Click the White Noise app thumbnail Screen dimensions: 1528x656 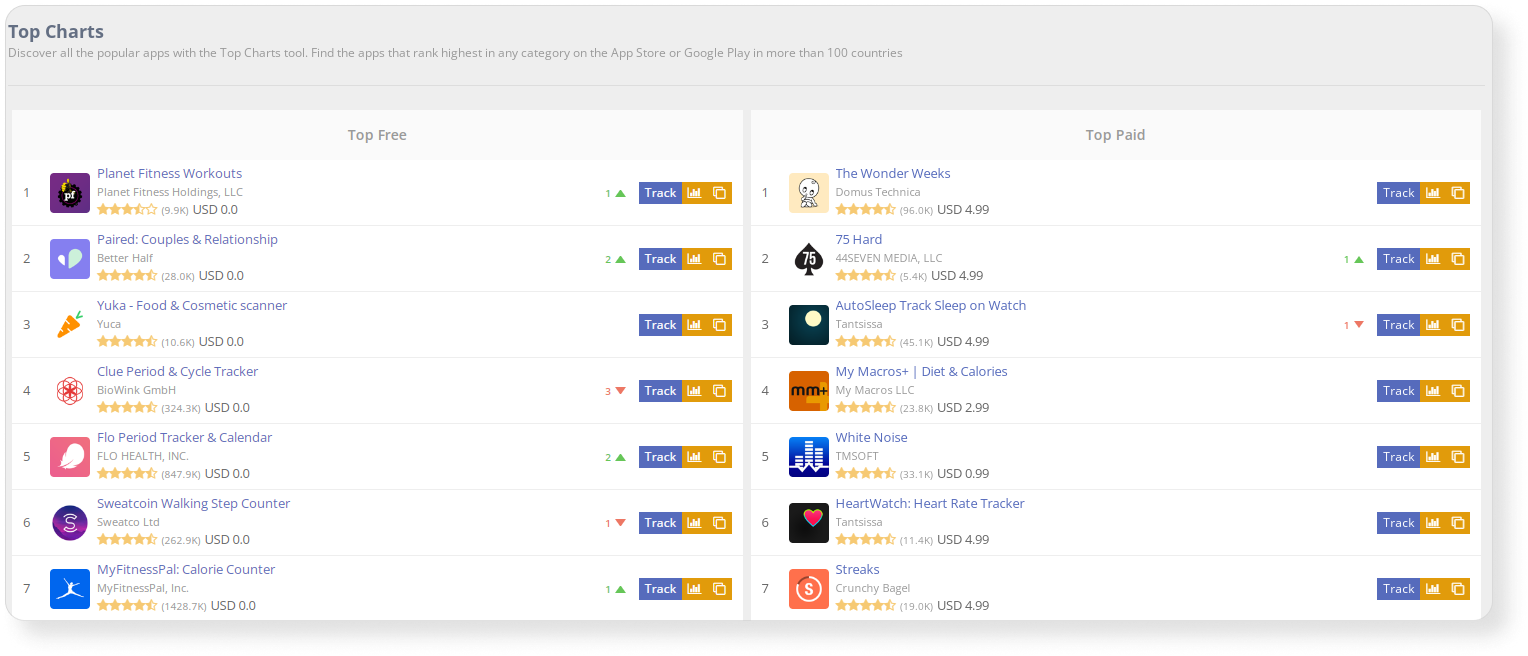tap(808, 457)
